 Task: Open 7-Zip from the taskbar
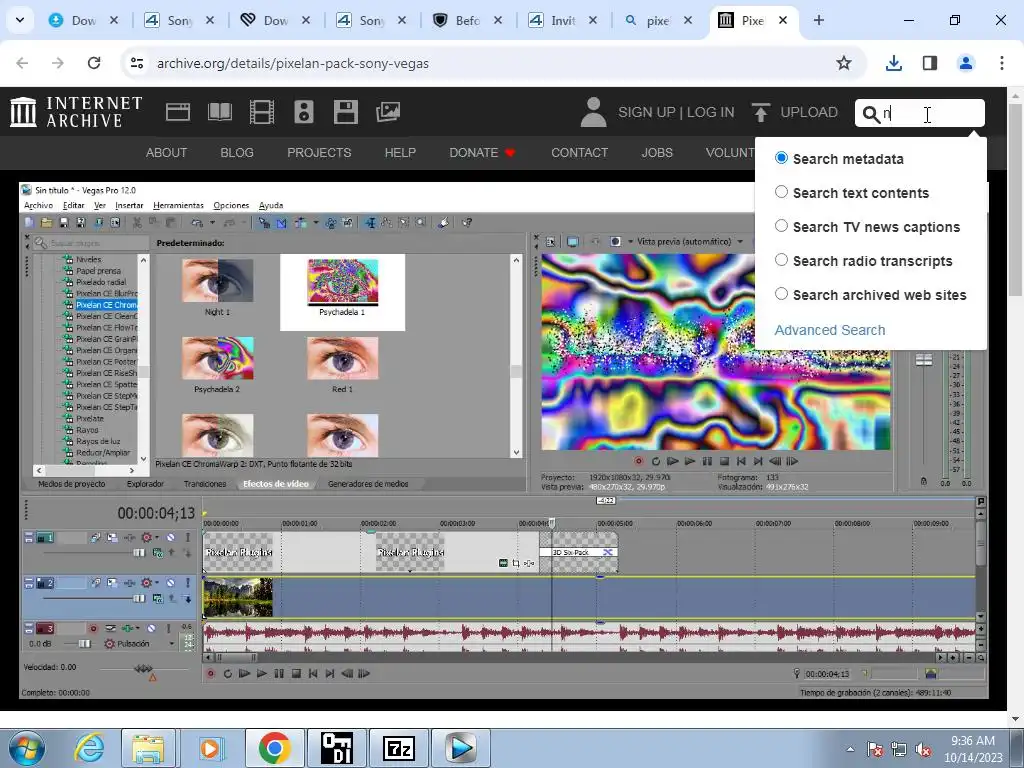(x=398, y=748)
